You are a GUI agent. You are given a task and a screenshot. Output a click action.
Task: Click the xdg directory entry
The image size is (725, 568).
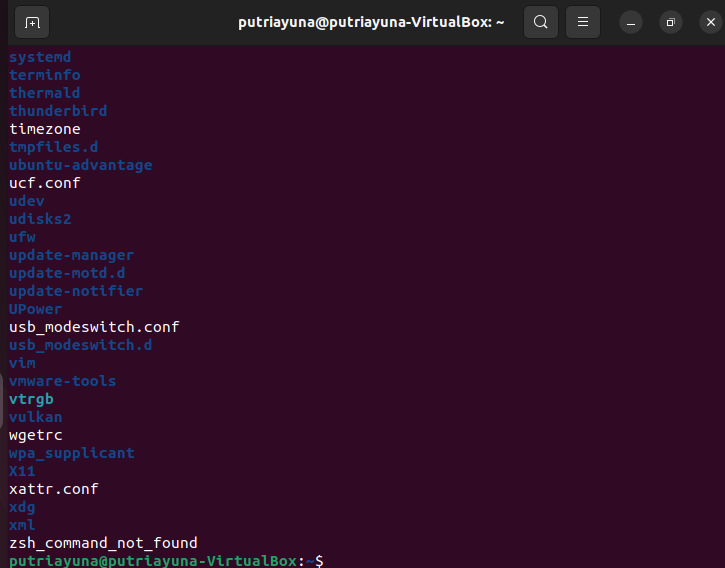(x=22, y=507)
